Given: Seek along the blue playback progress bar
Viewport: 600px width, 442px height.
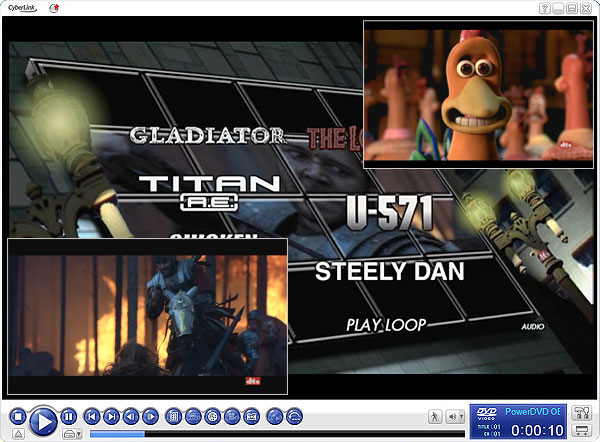Looking at the screenshot, I should click(x=277, y=434).
